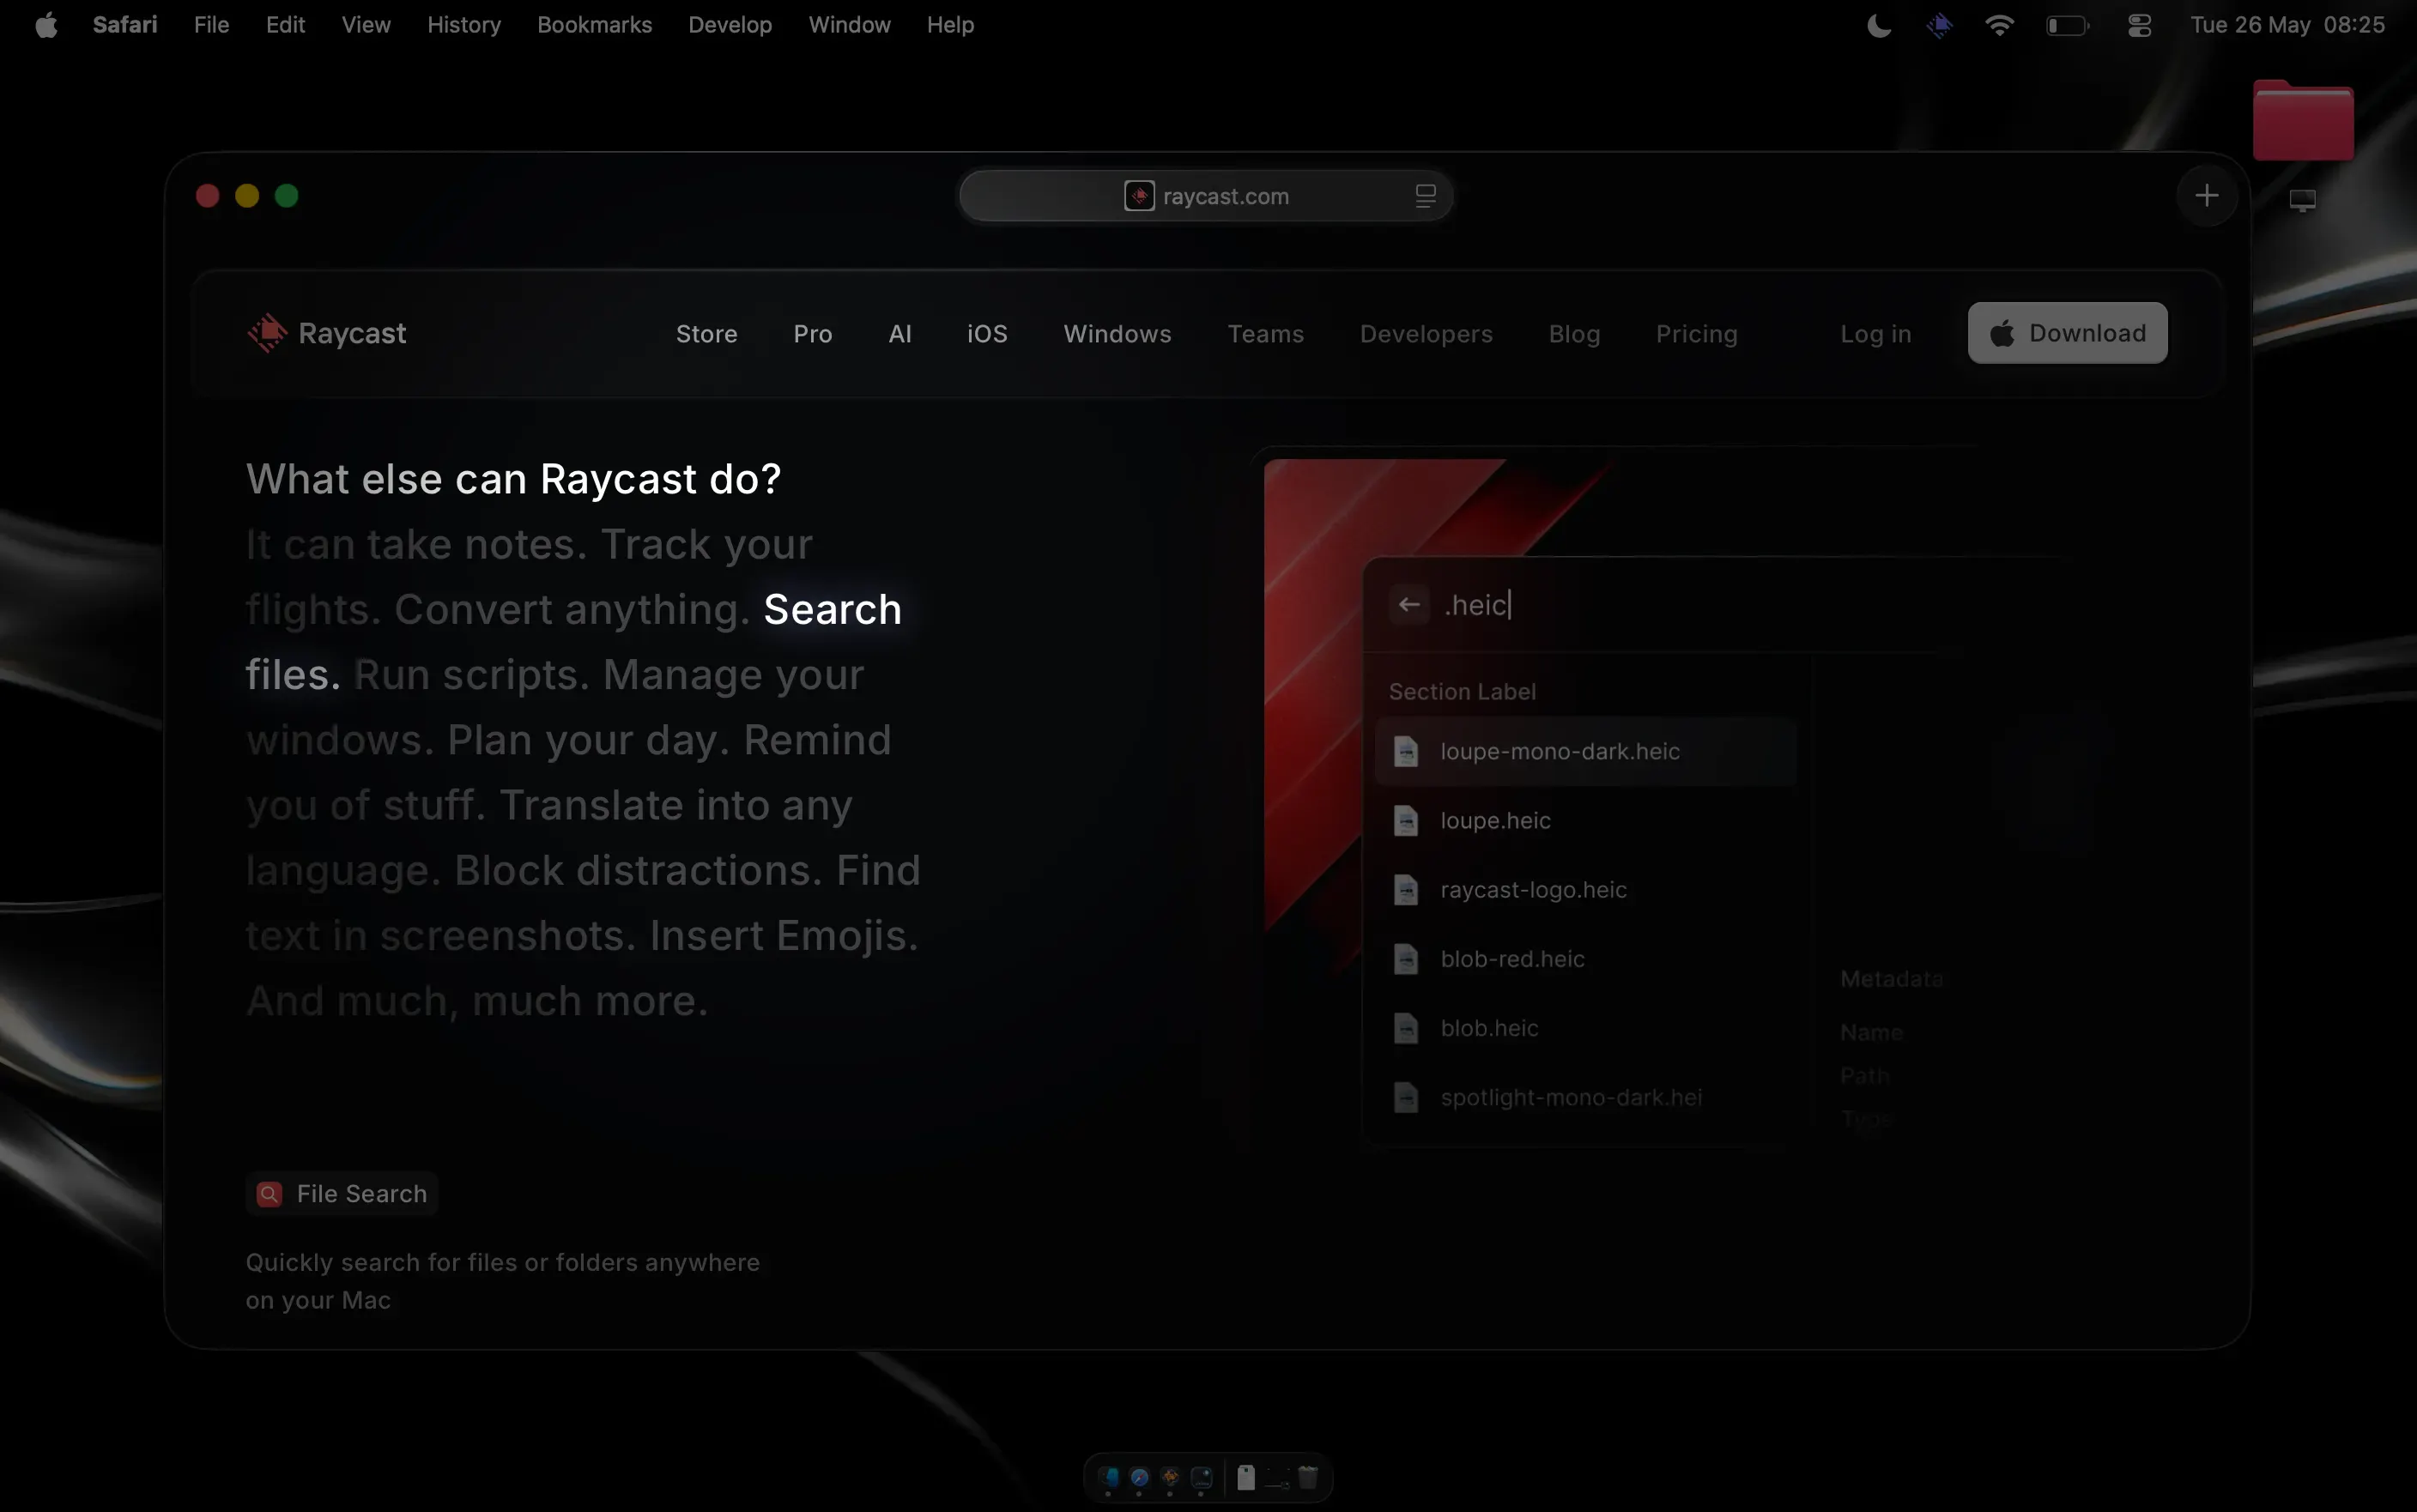Open Control Center from the menu bar
The height and width of the screenshot is (1512, 2417).
pyautogui.click(x=2139, y=25)
